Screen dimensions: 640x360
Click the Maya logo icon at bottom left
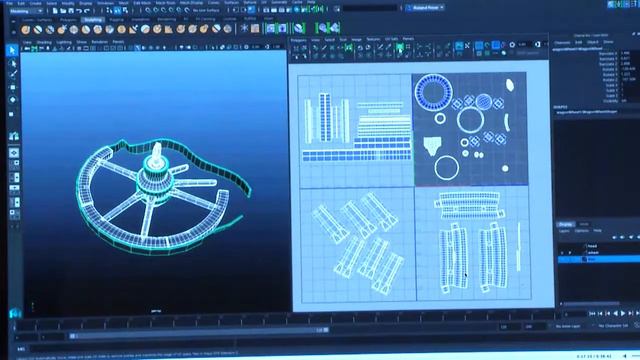click(15, 313)
